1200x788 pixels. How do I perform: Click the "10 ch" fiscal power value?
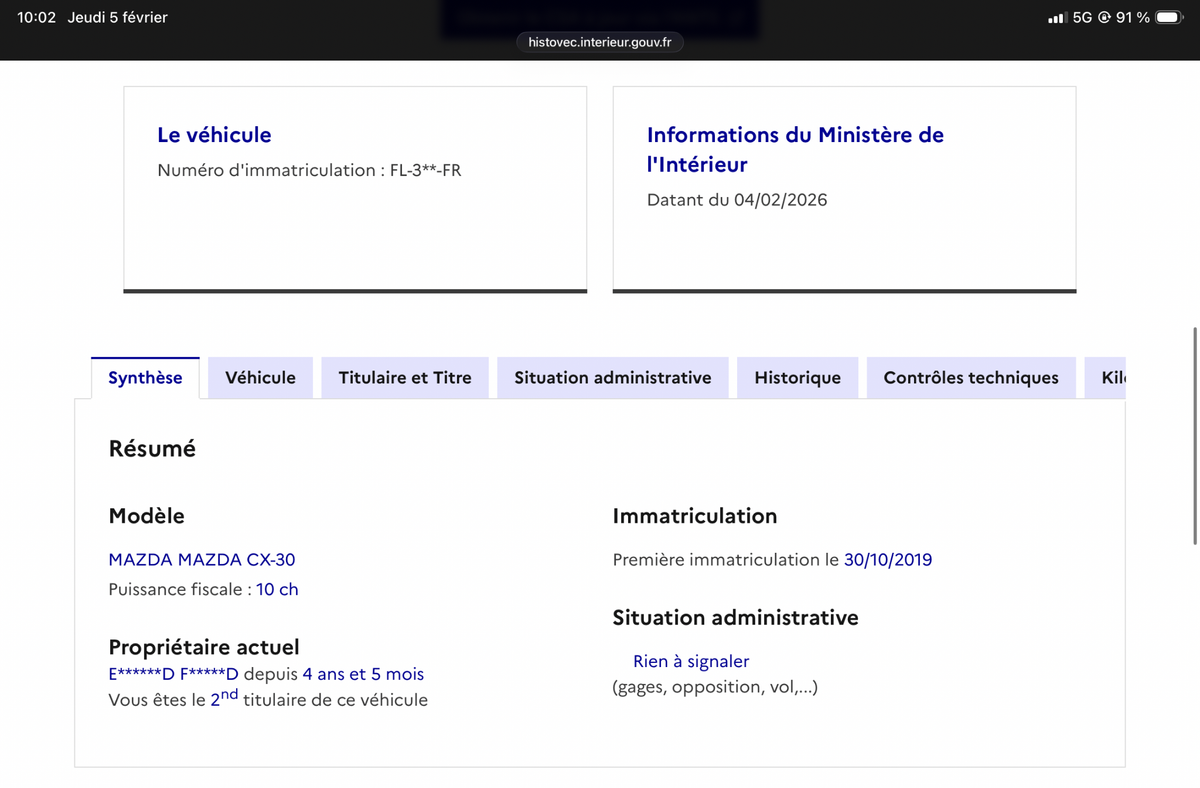click(x=277, y=590)
